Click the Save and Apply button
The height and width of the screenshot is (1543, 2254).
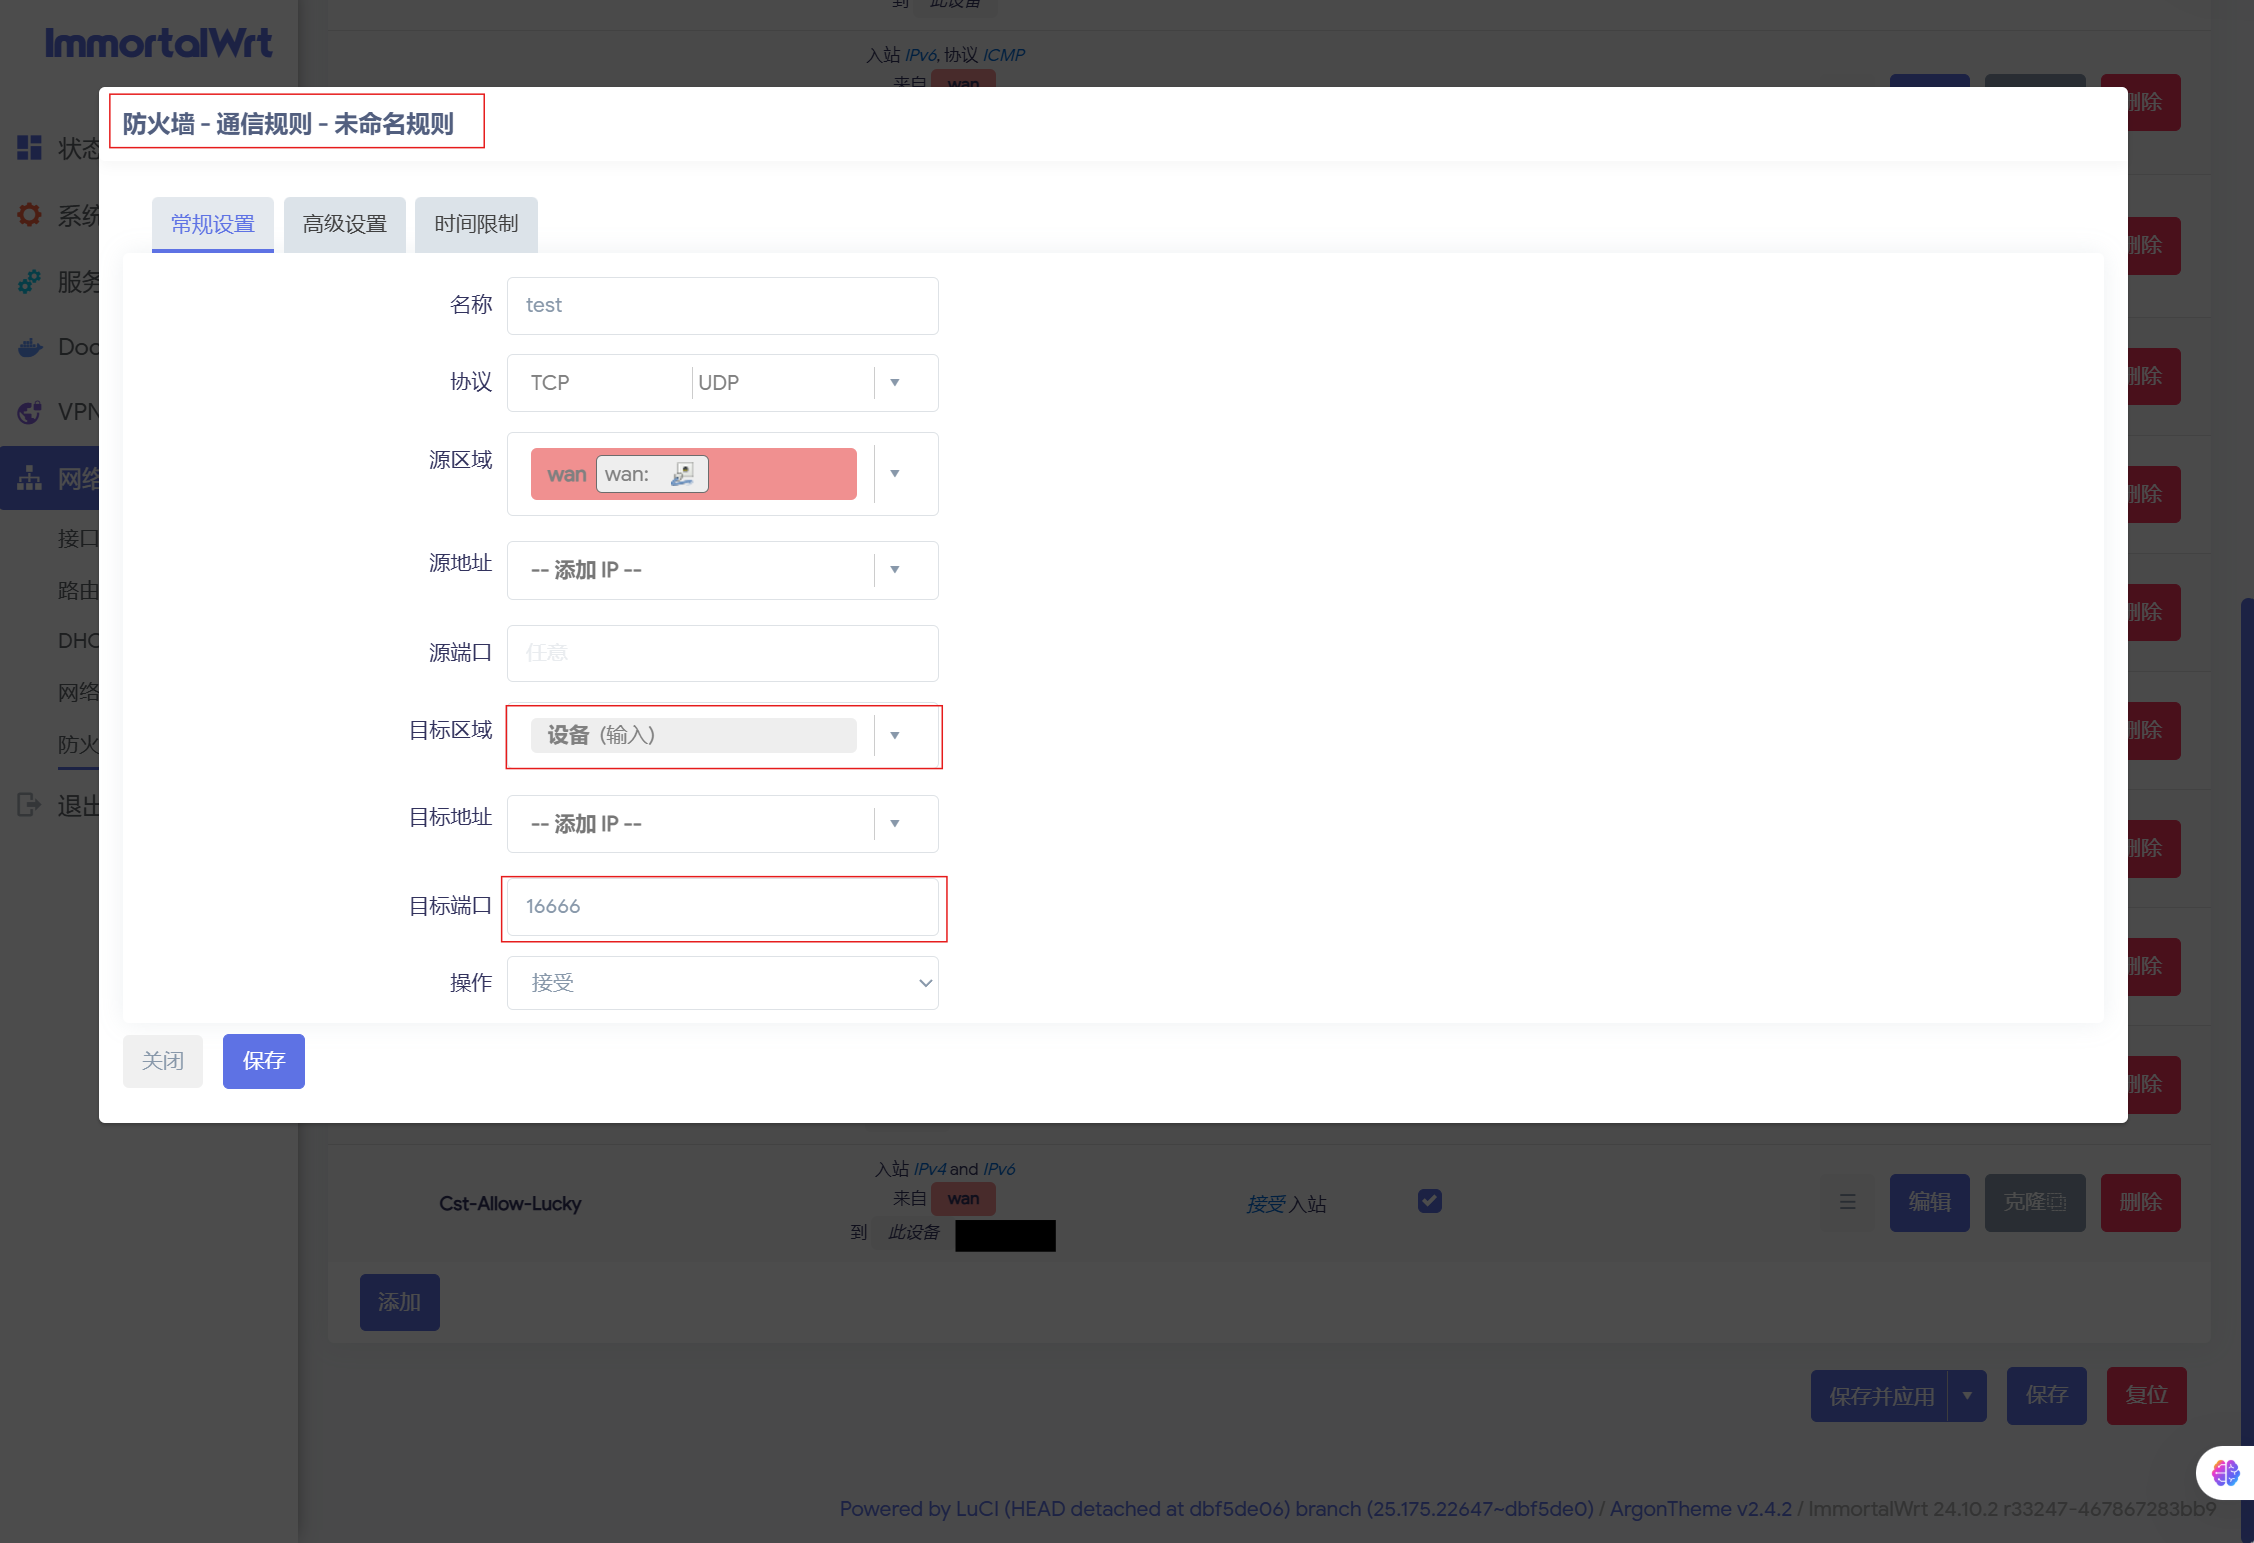(x=1880, y=1396)
